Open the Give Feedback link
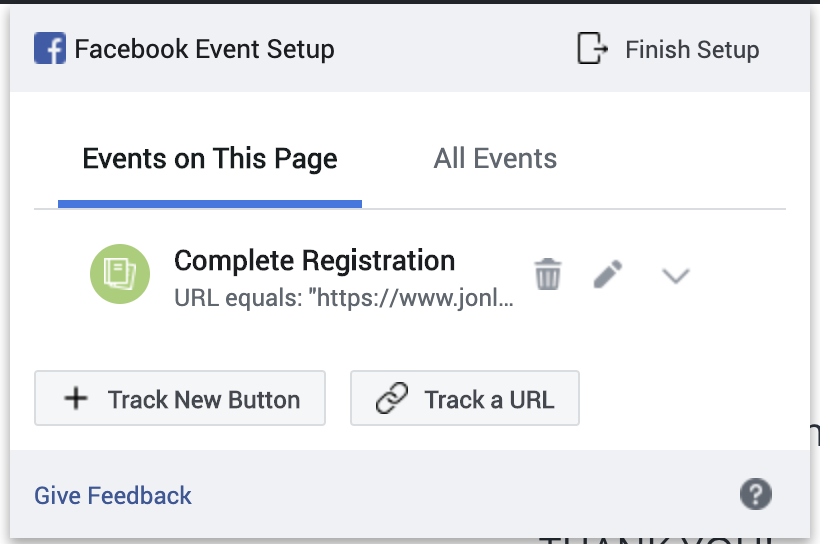 point(113,495)
